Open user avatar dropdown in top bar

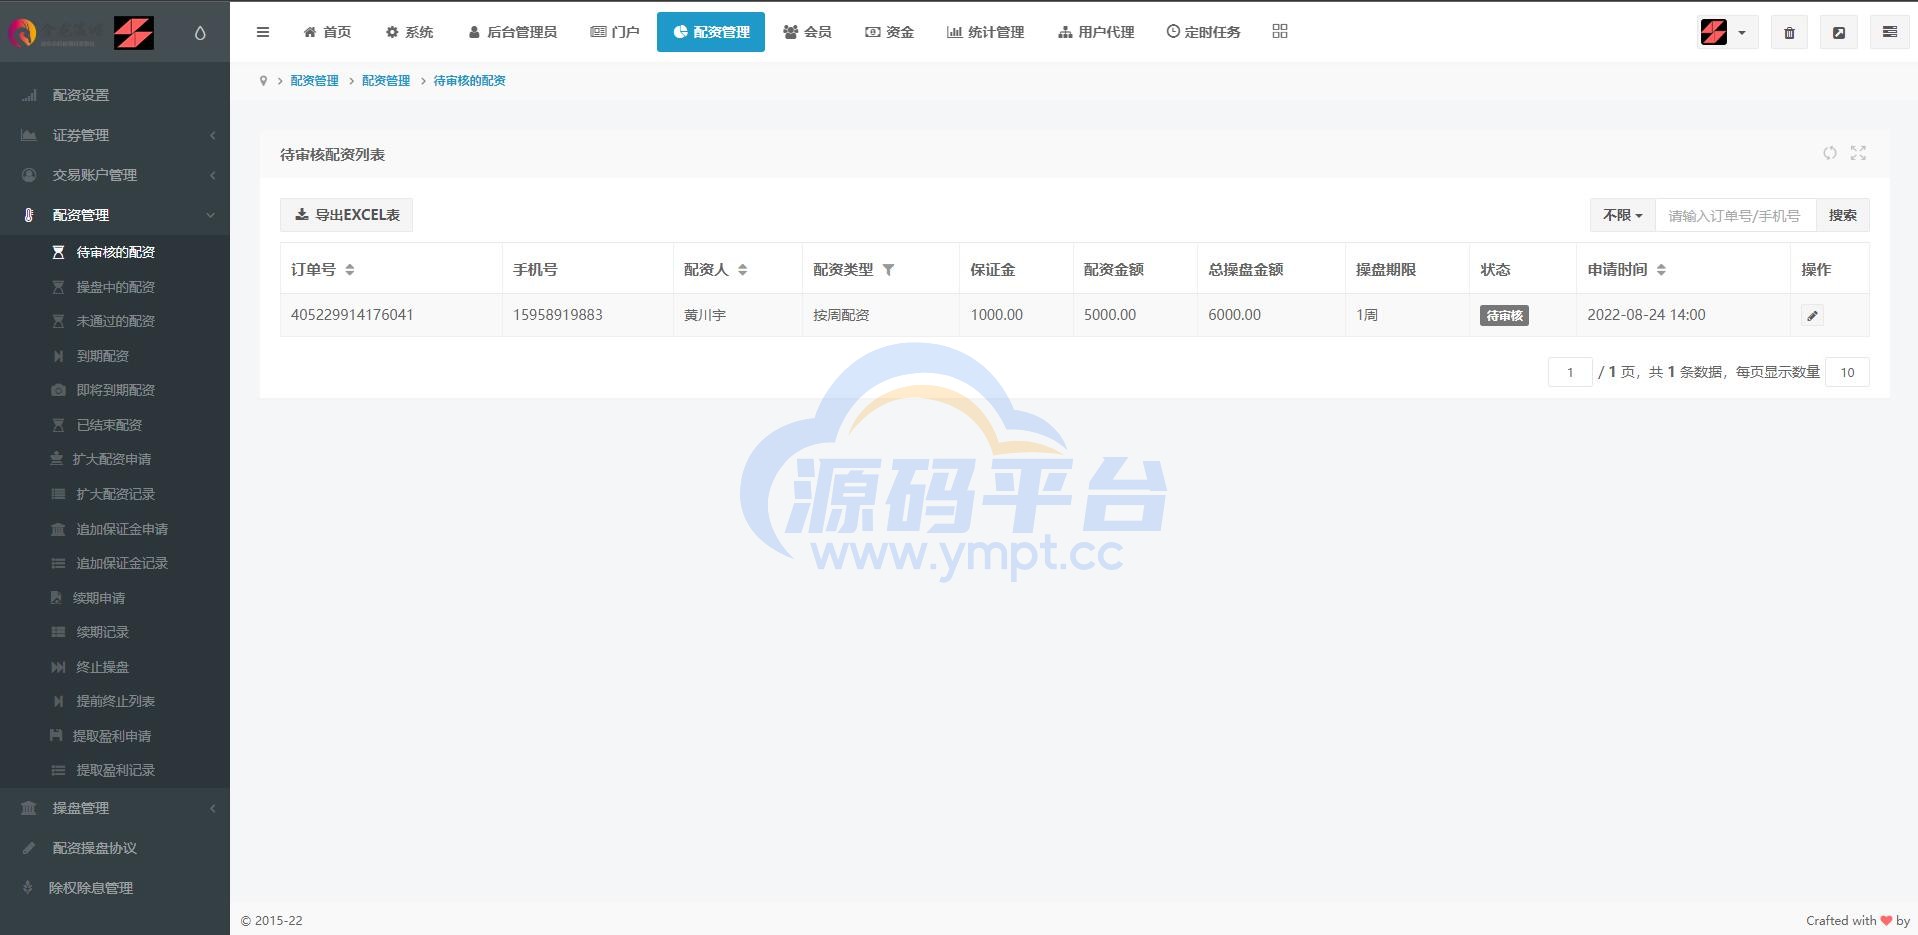[x=1727, y=33]
